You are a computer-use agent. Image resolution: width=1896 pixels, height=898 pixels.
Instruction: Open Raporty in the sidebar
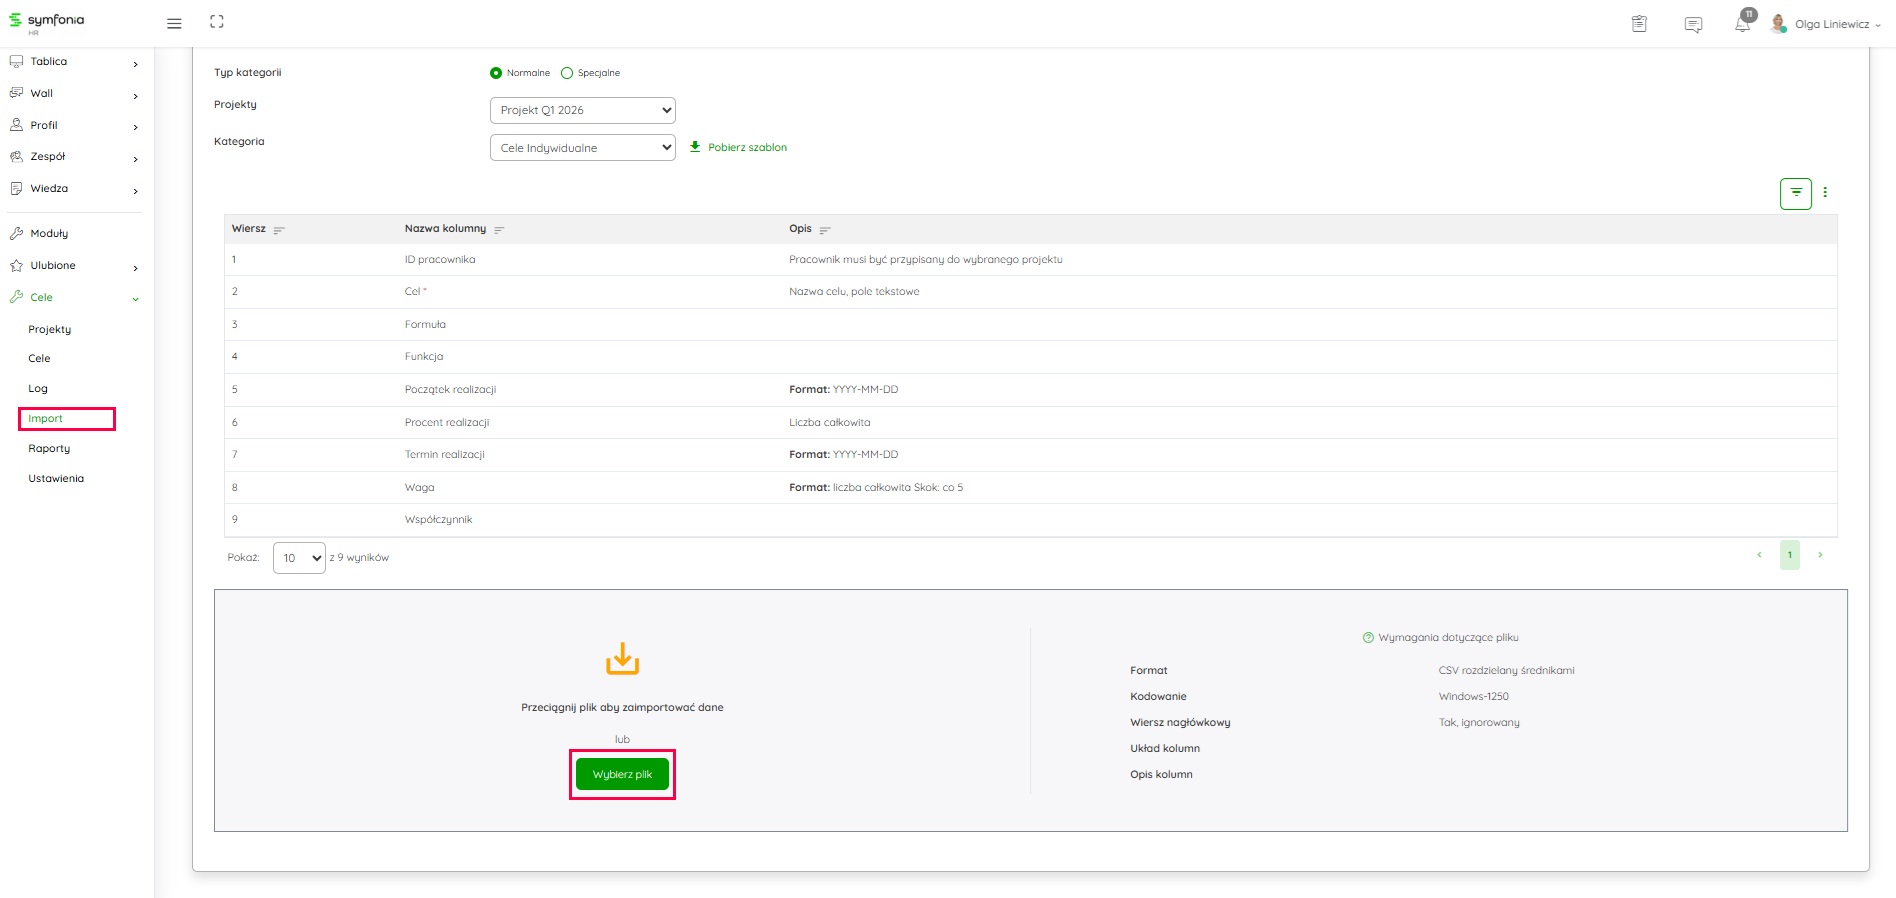(49, 449)
